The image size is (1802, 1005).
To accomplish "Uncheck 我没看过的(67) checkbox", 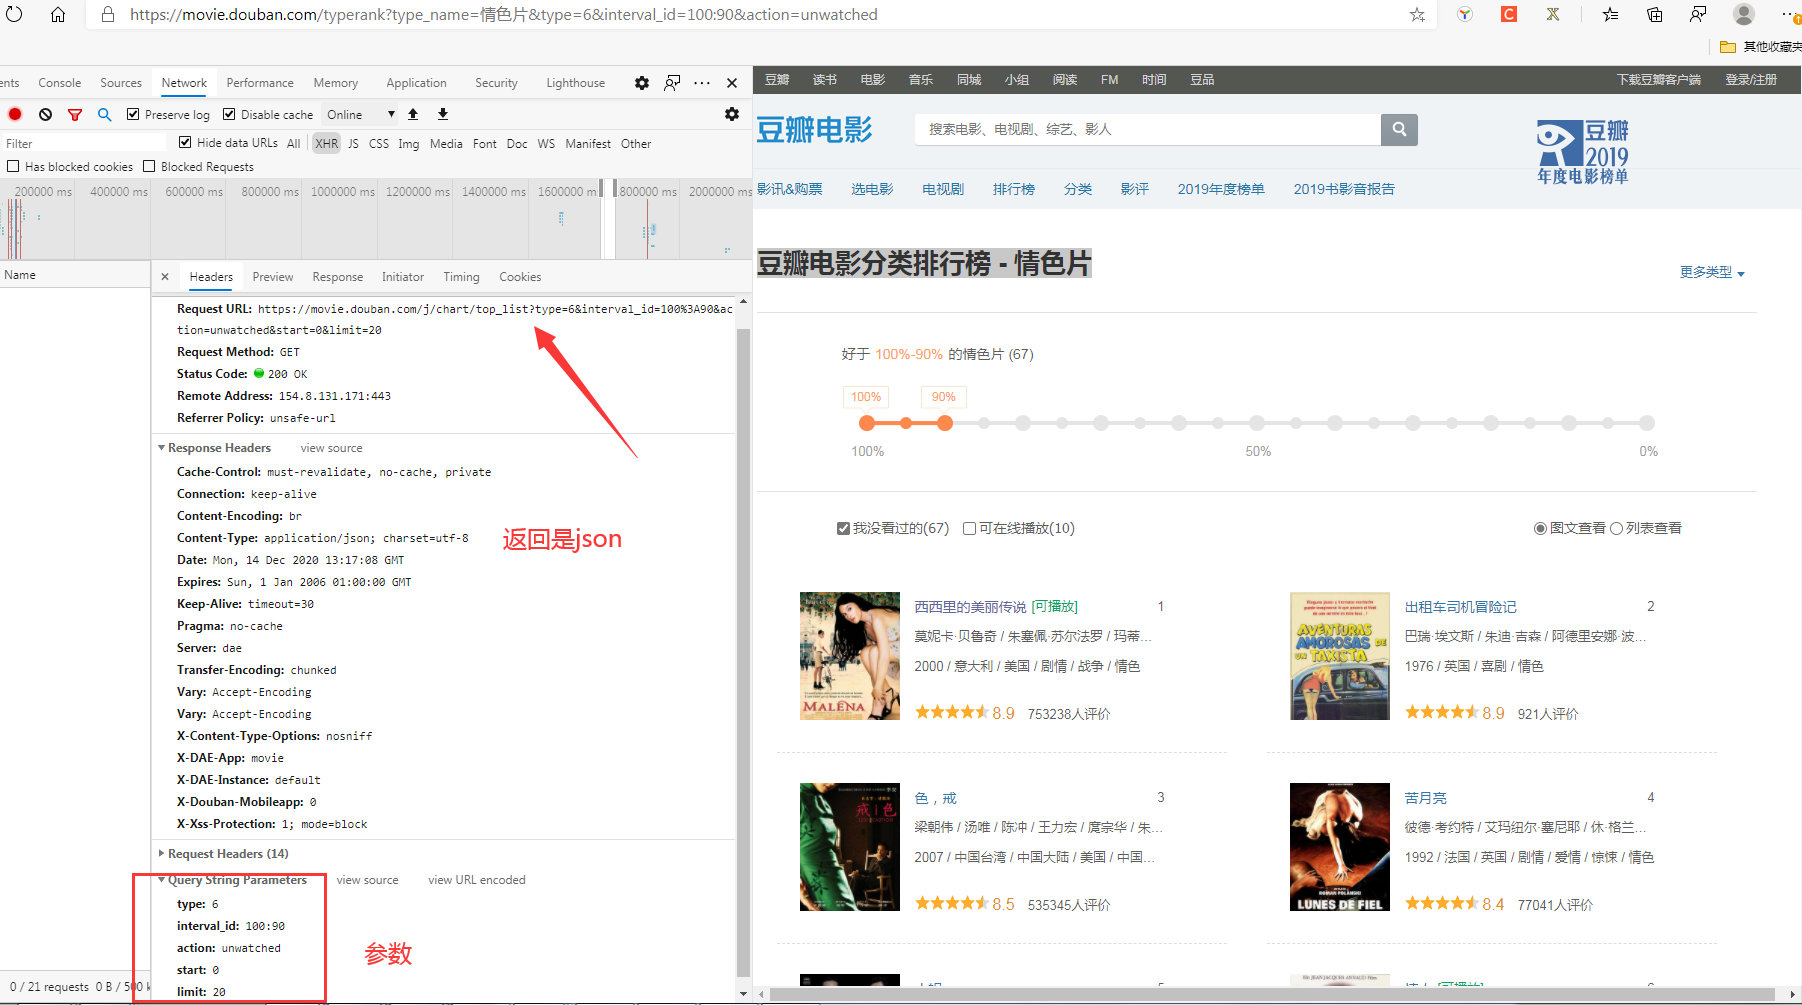I will pos(843,528).
